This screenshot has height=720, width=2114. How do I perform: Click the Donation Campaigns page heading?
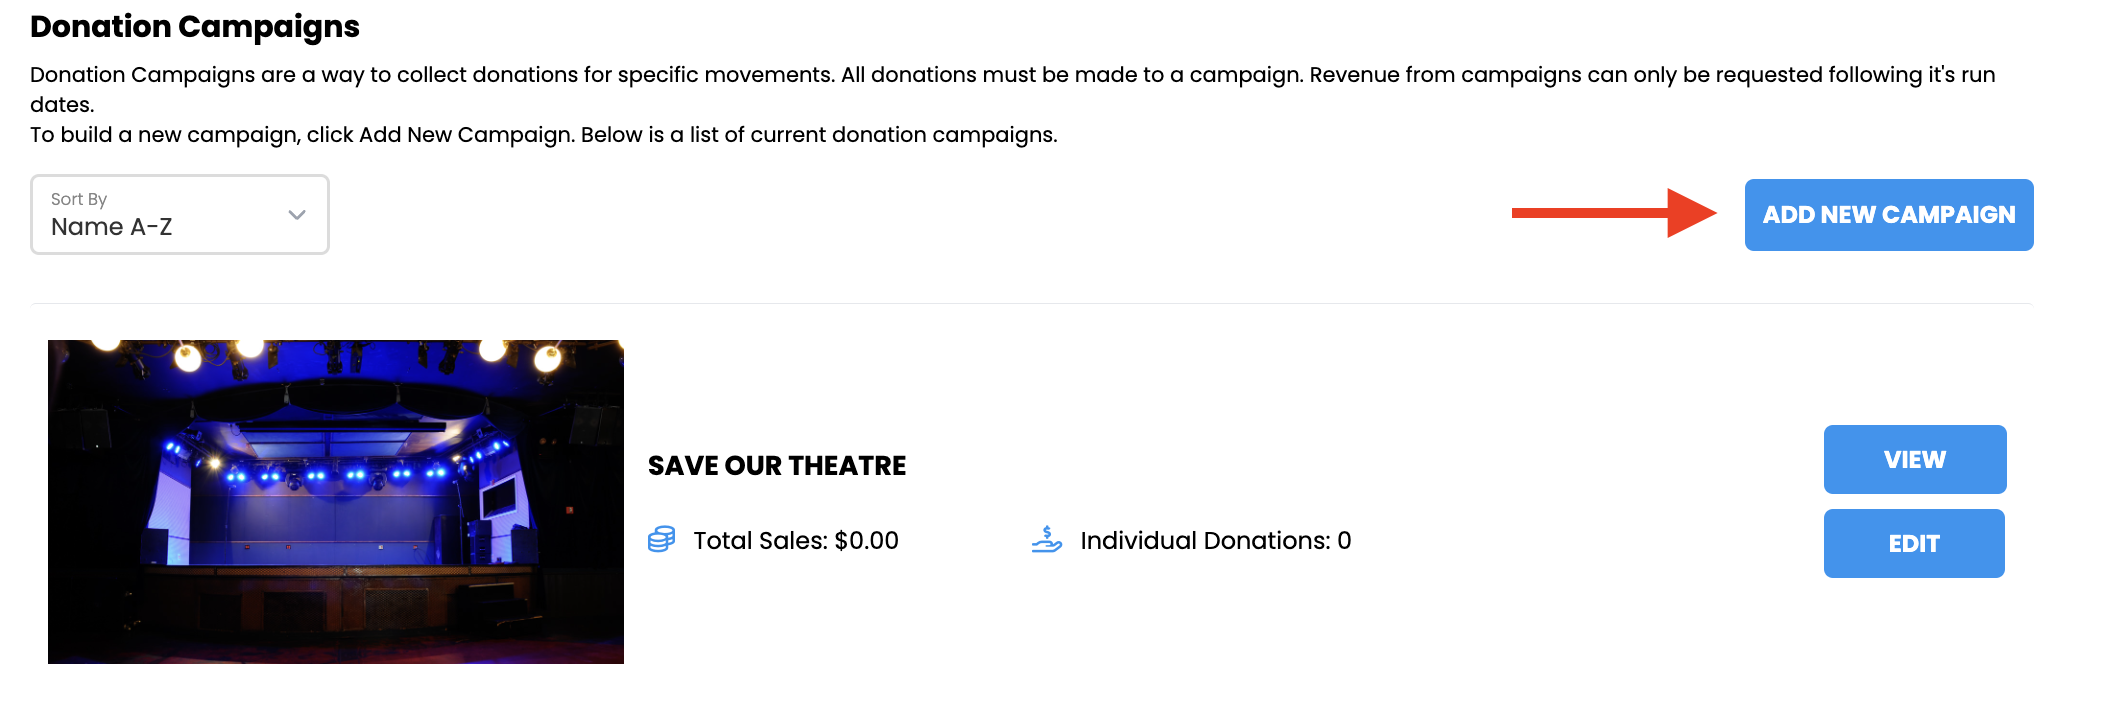click(x=195, y=26)
